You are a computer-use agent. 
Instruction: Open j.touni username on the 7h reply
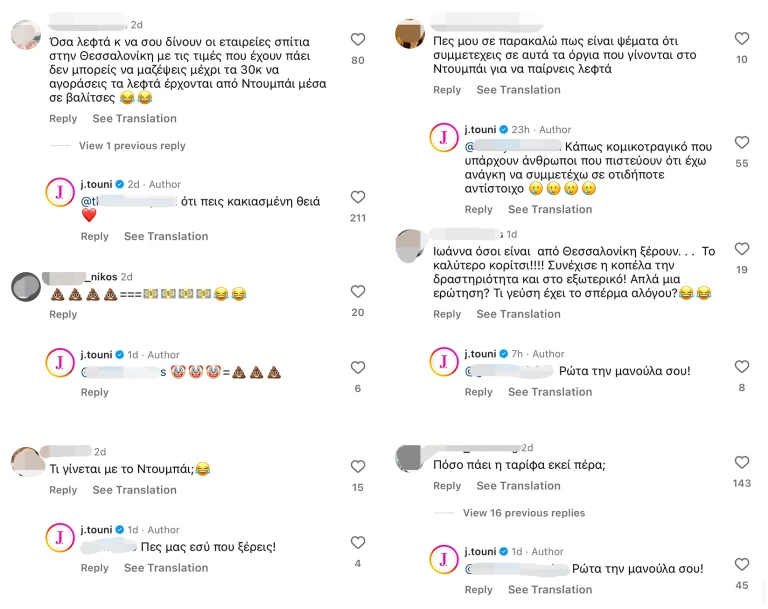coord(480,354)
